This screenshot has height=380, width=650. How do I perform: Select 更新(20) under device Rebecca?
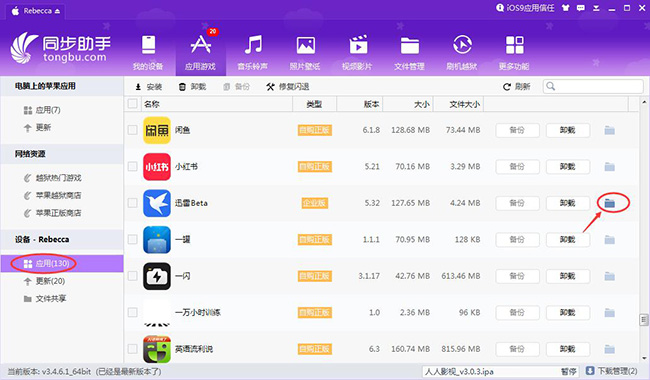point(44,281)
